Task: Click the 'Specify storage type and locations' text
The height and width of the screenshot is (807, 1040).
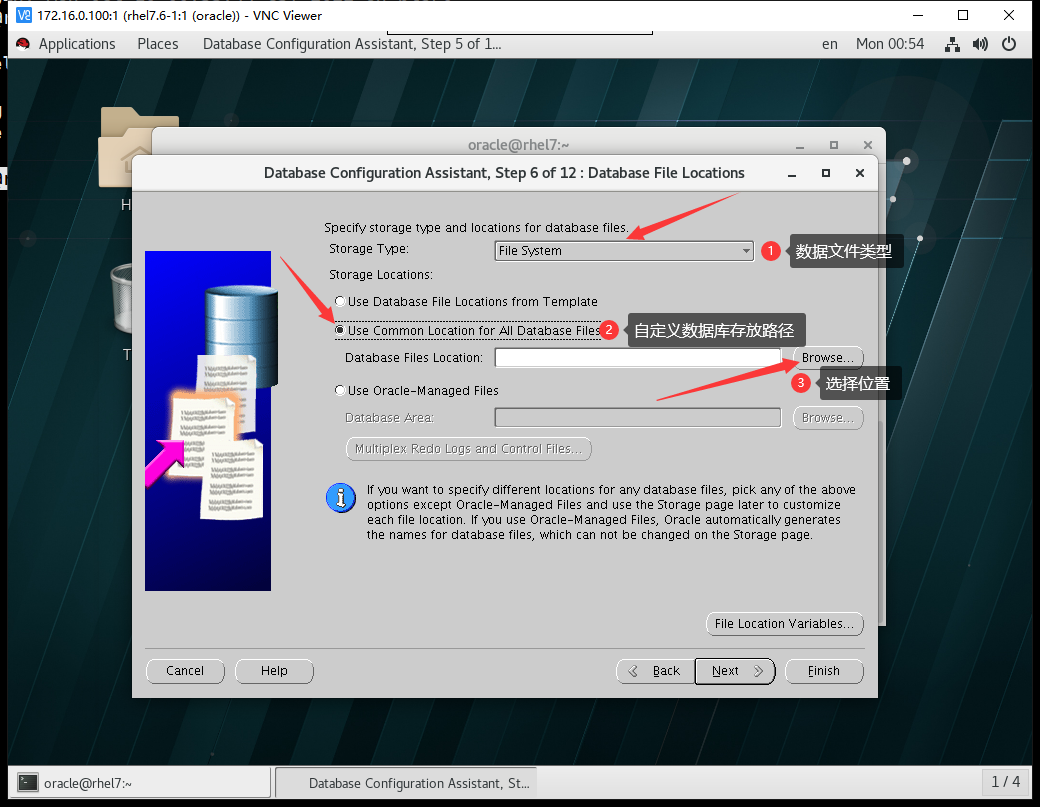Action: (476, 227)
